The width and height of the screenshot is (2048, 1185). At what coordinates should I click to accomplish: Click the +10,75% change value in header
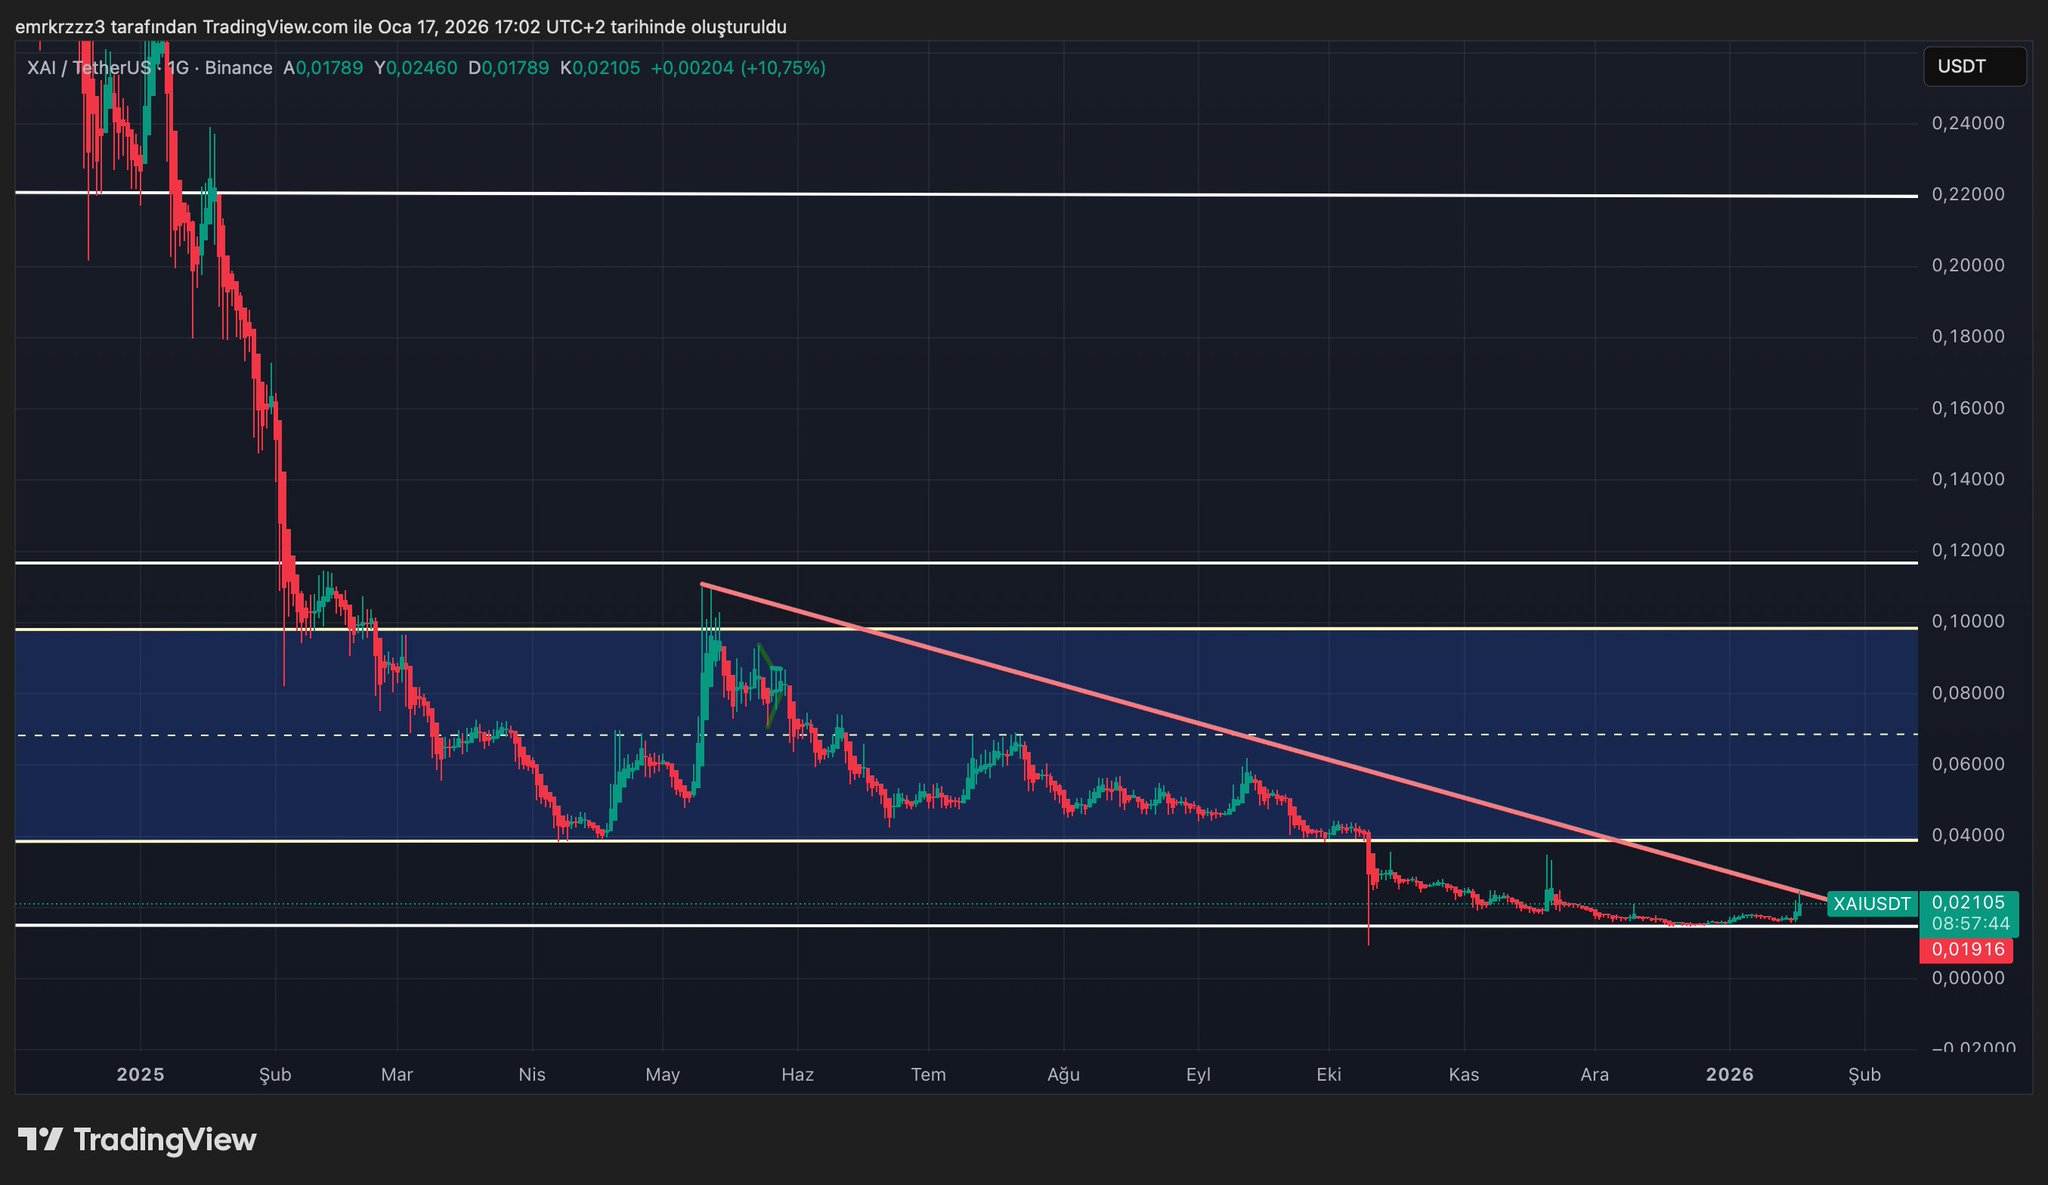pos(783,68)
